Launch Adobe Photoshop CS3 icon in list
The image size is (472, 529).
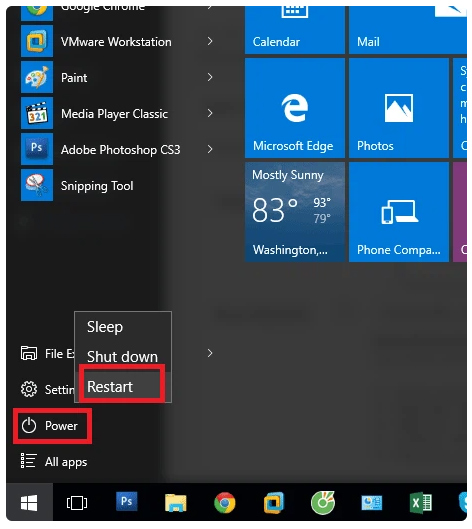[37, 149]
